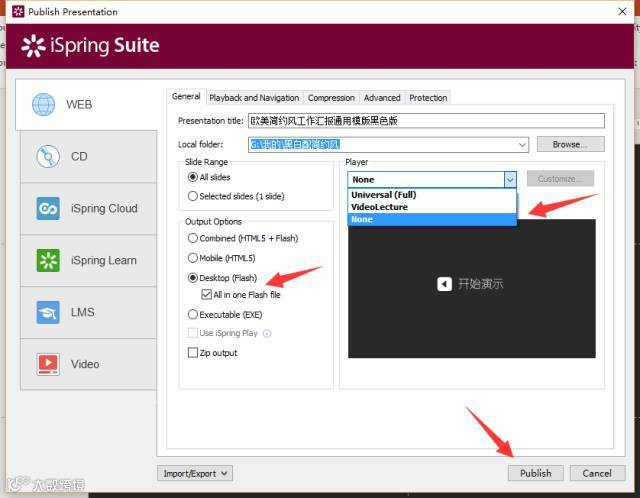Select the Video label

85,364
